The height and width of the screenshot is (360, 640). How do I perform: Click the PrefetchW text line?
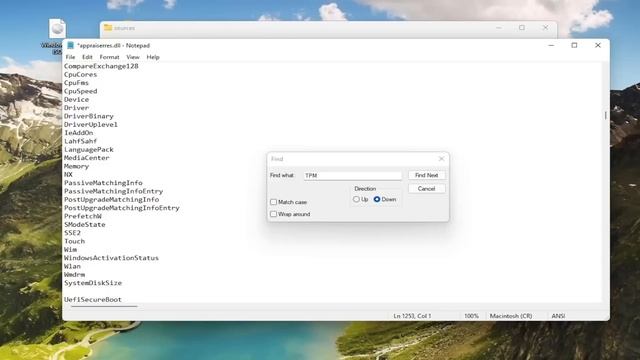pyautogui.click(x=82, y=216)
